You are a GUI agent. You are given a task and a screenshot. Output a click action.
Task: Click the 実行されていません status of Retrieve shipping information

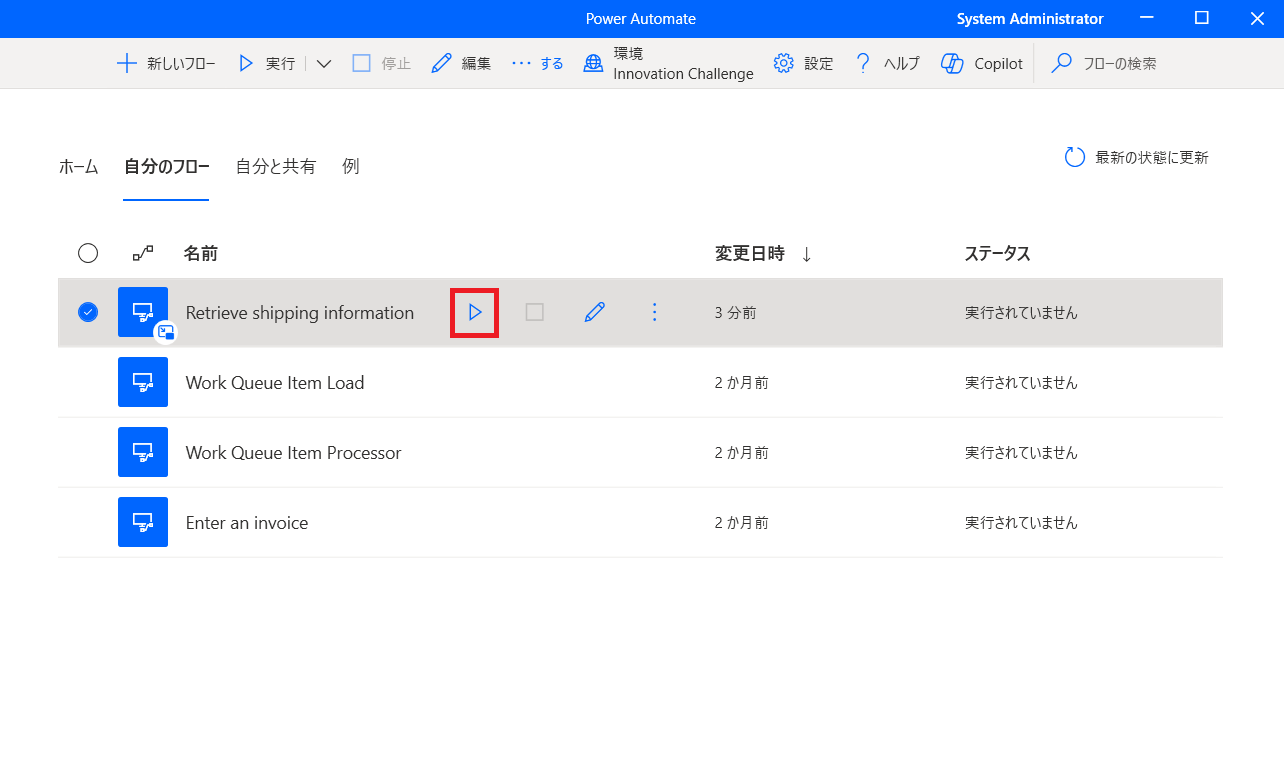(1021, 313)
